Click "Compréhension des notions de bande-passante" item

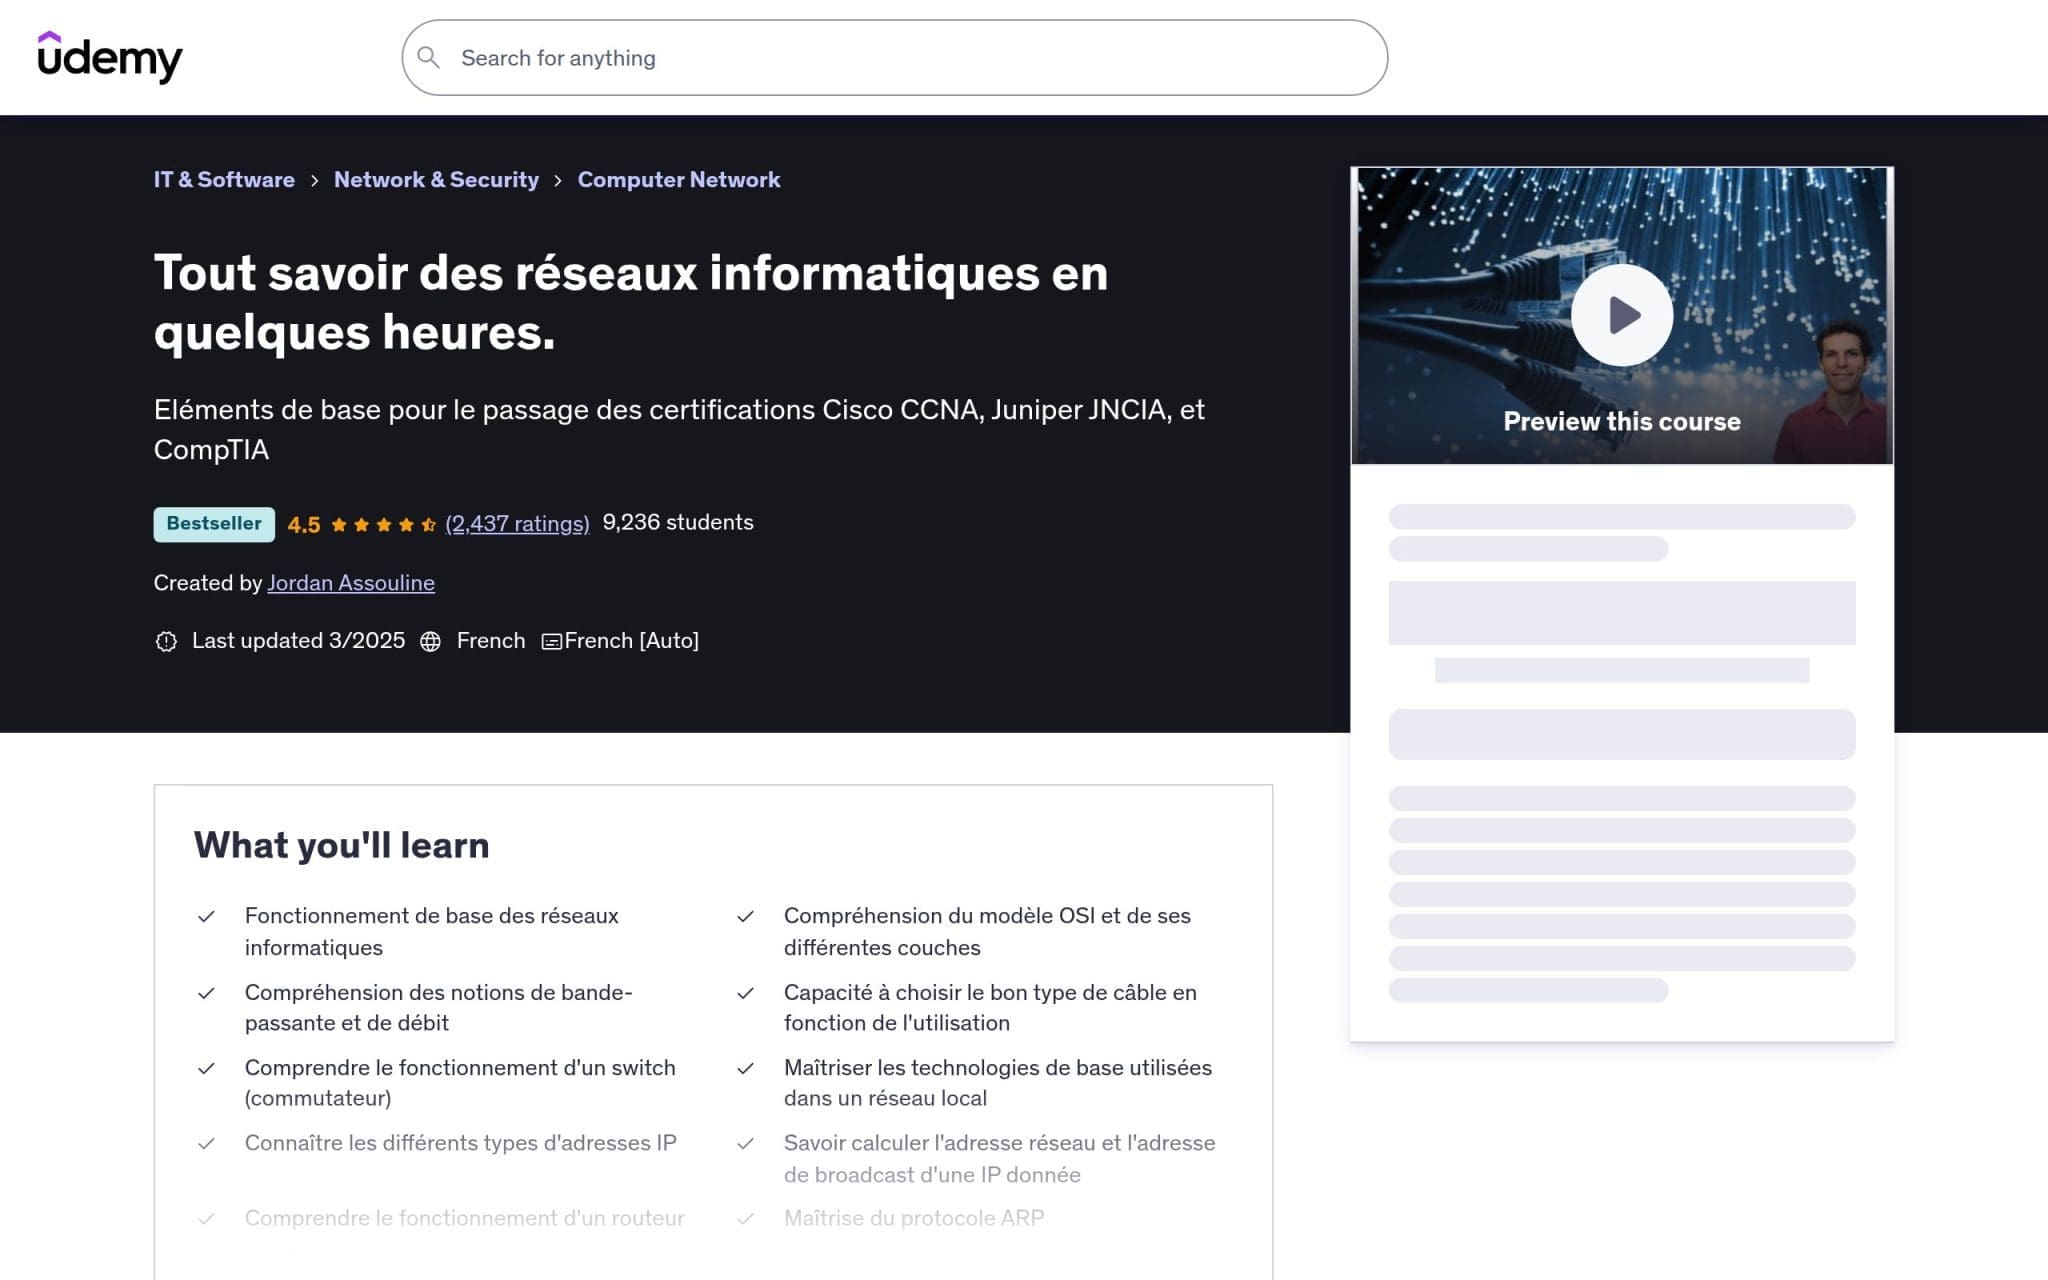click(438, 1007)
